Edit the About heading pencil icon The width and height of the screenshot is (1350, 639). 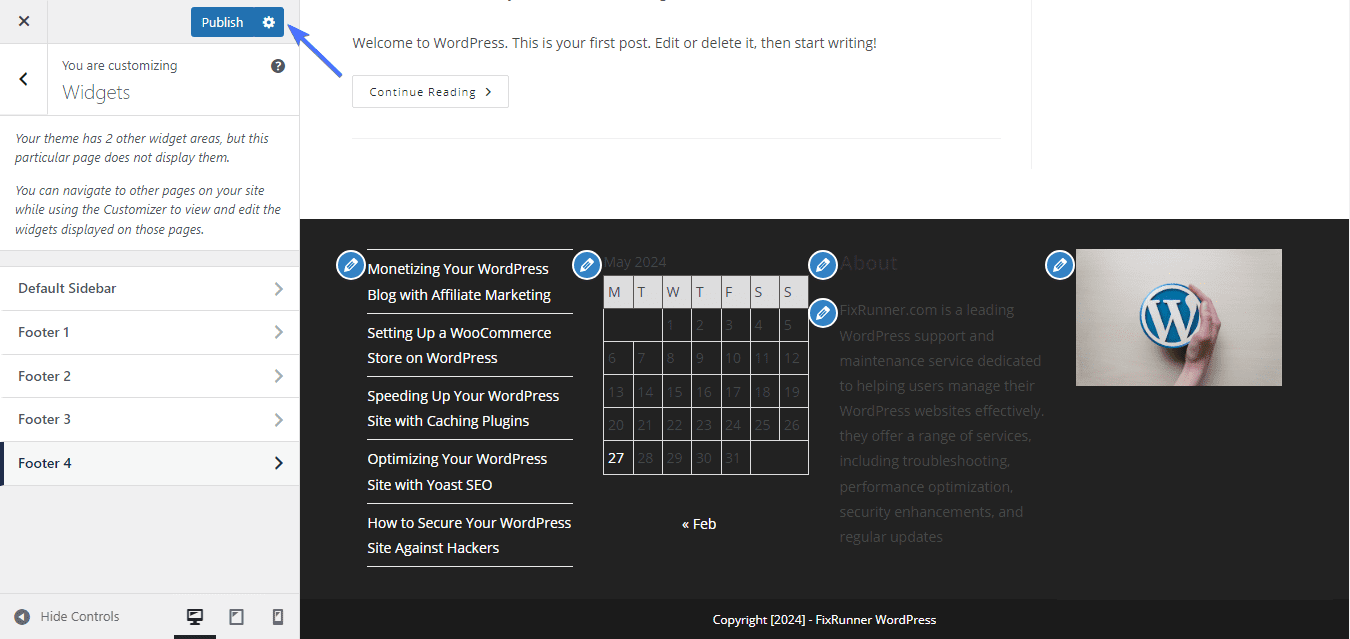tap(822, 265)
